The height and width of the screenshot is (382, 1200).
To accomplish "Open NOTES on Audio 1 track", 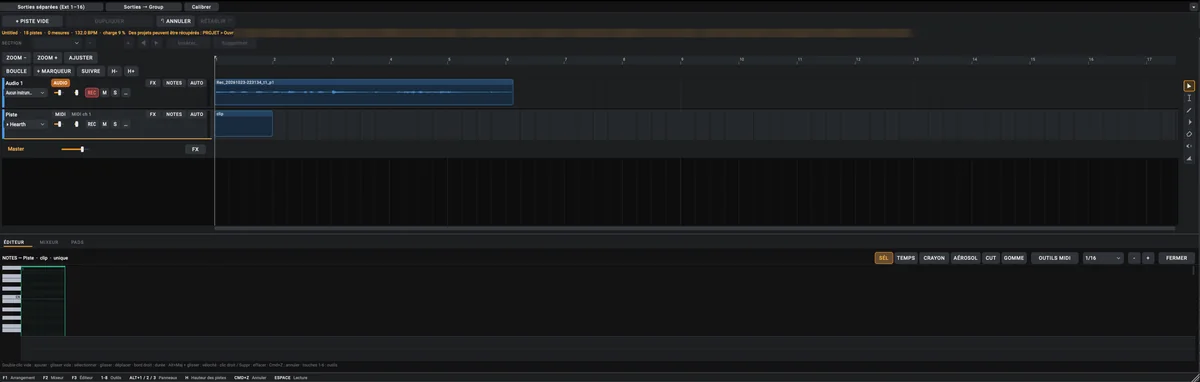I will pos(174,83).
